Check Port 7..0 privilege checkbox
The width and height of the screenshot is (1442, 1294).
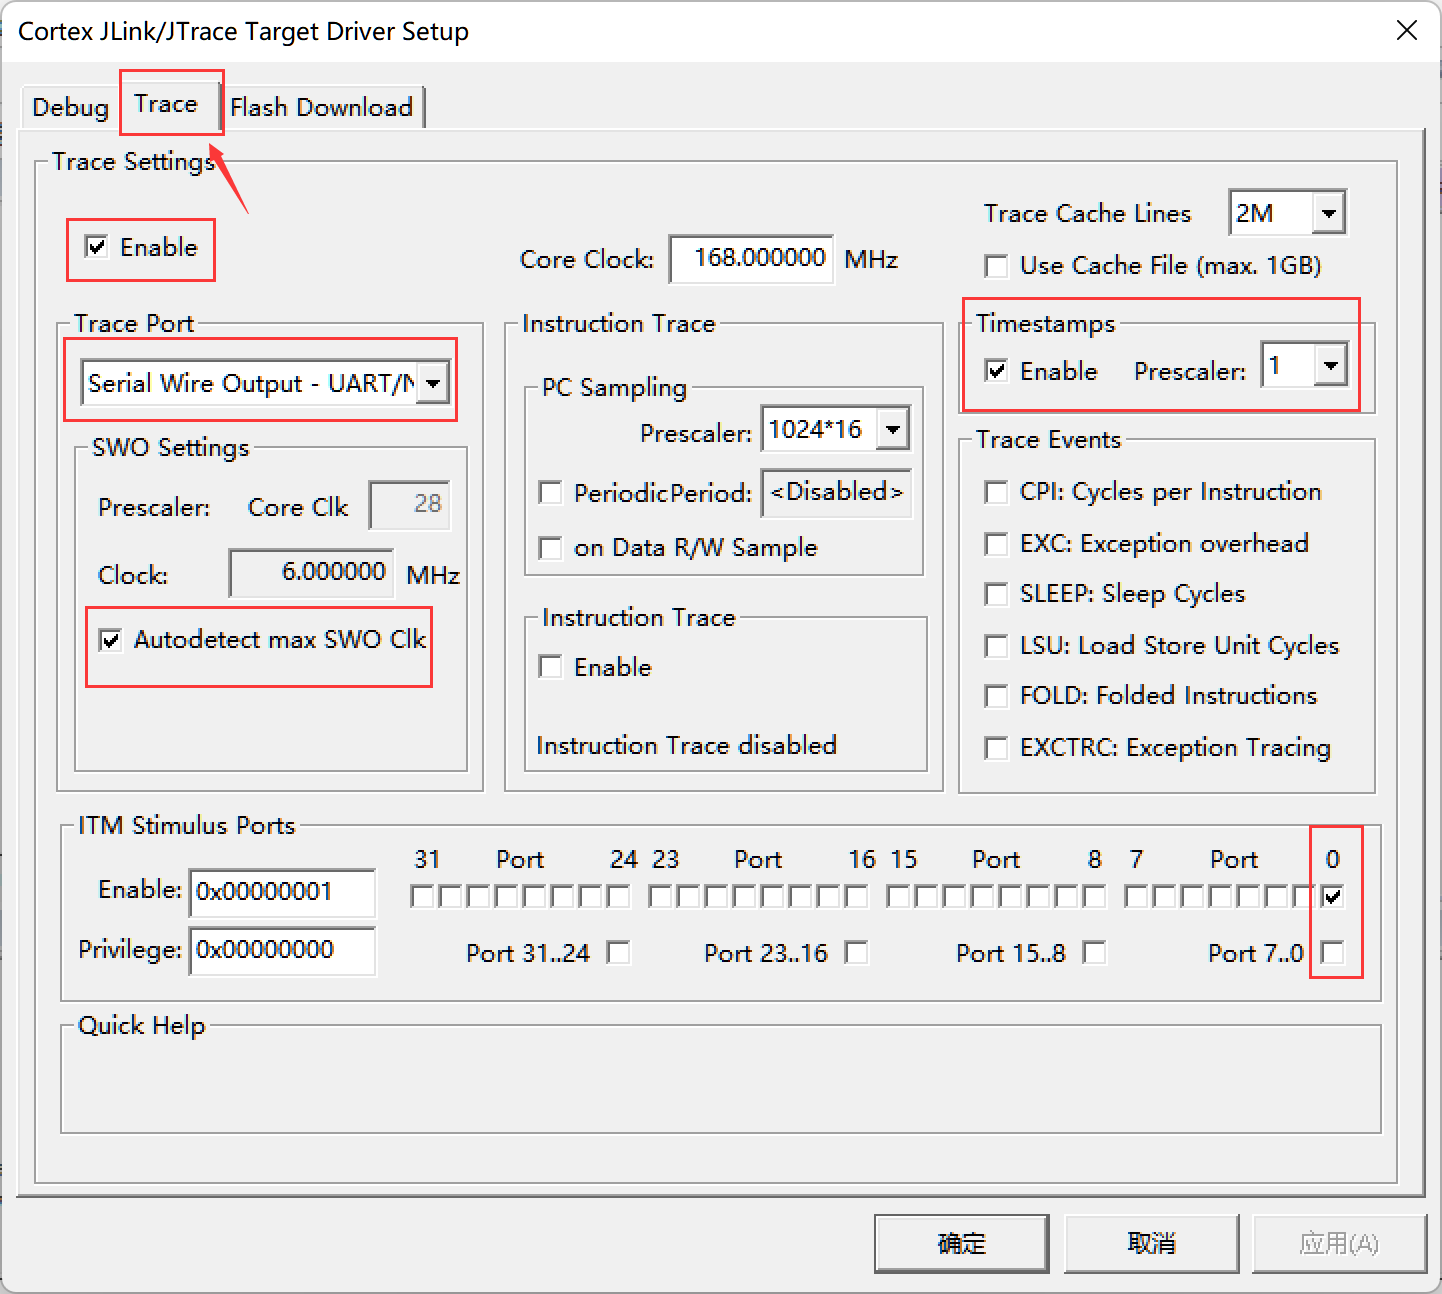pyautogui.click(x=1332, y=952)
